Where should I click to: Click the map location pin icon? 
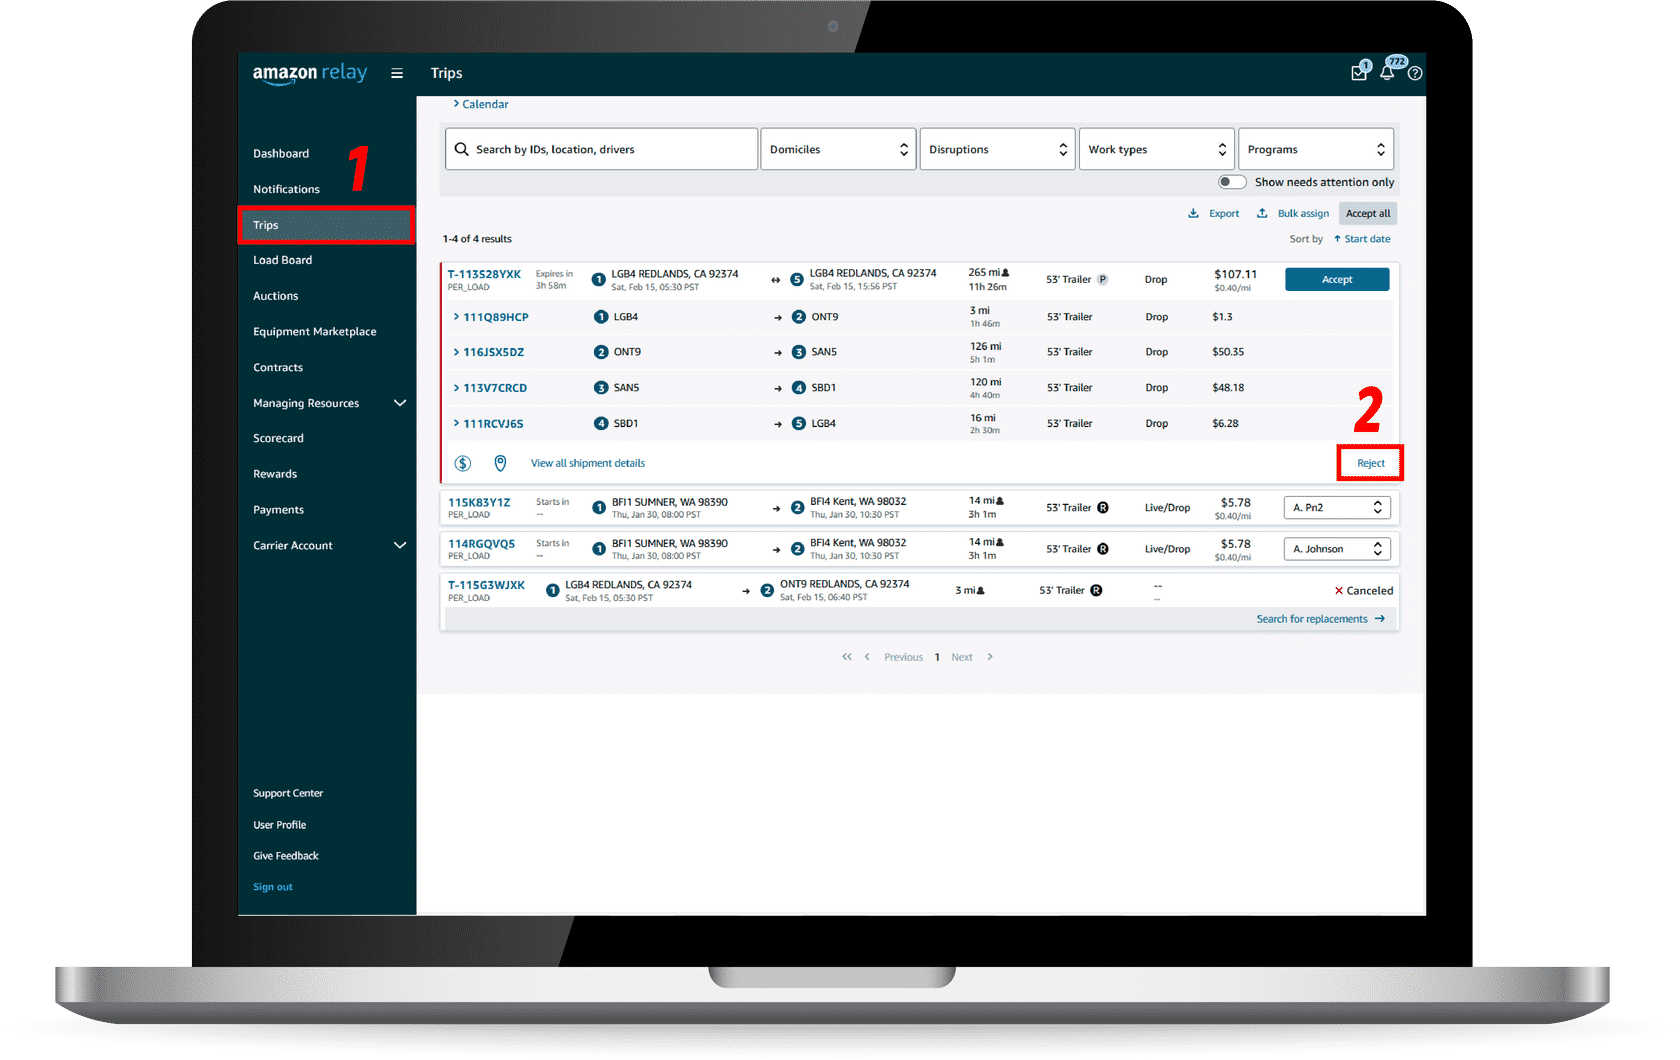(500, 463)
